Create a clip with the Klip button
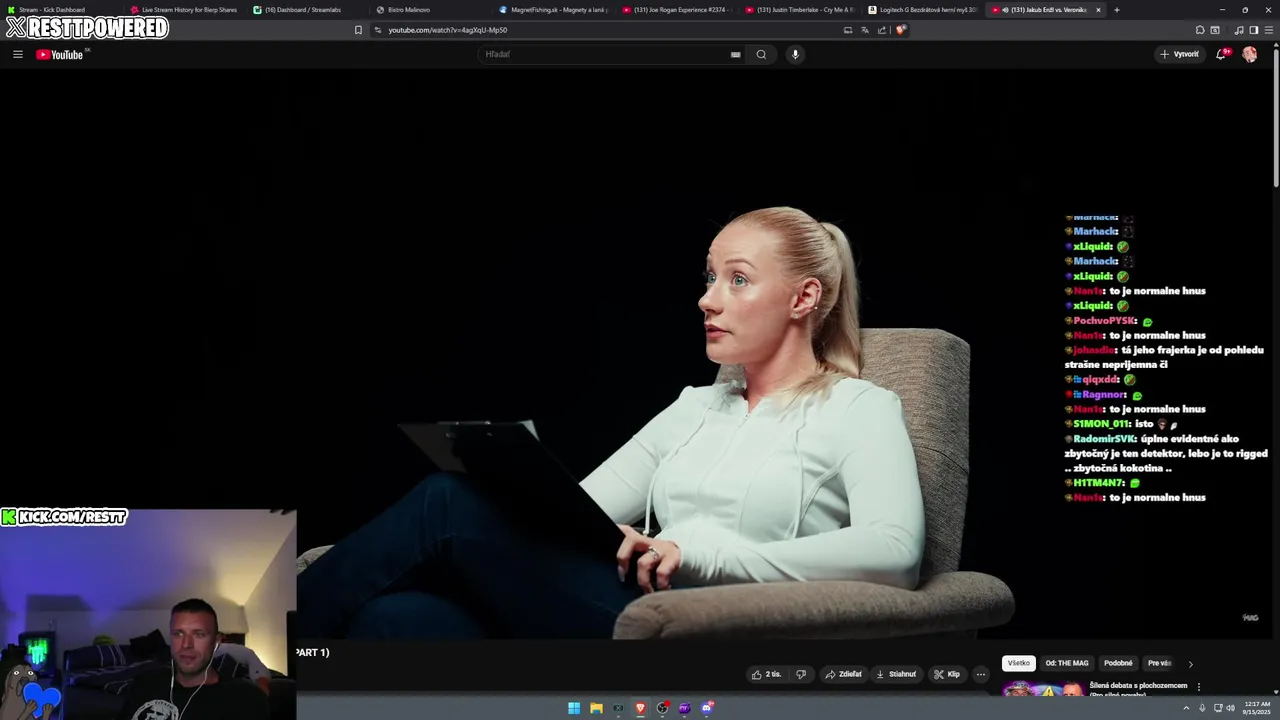Viewport: 1280px width, 720px height. click(947, 674)
